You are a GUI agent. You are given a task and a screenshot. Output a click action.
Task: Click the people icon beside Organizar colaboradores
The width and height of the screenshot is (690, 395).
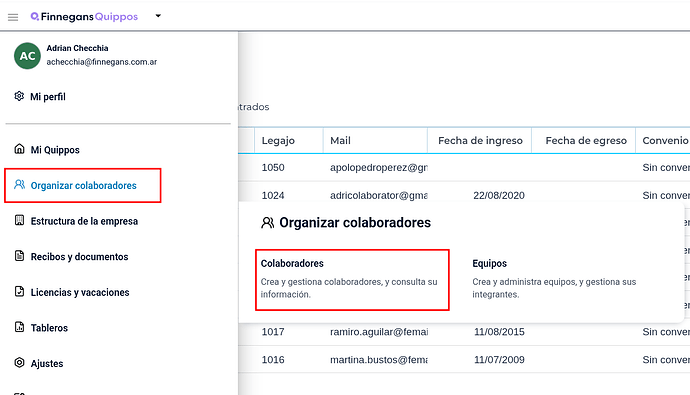coord(19,184)
